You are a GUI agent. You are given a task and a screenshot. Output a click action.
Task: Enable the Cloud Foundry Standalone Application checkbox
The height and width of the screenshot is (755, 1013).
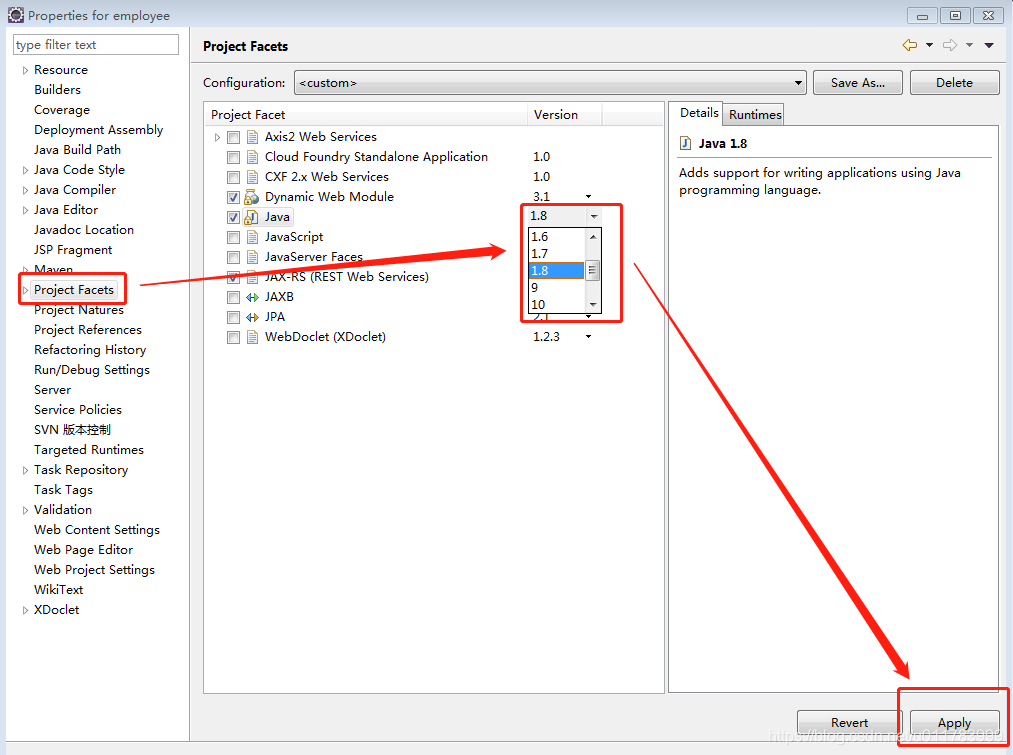coord(233,158)
